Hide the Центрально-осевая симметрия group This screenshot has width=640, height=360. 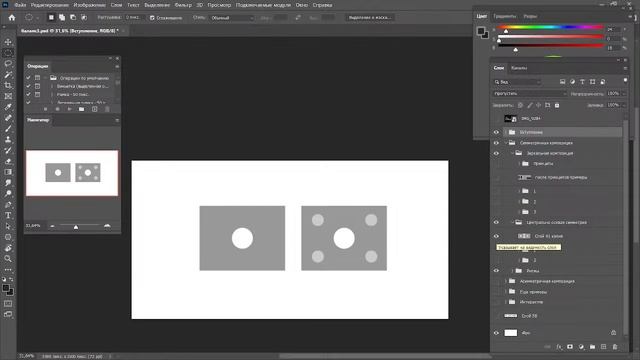coord(496,222)
